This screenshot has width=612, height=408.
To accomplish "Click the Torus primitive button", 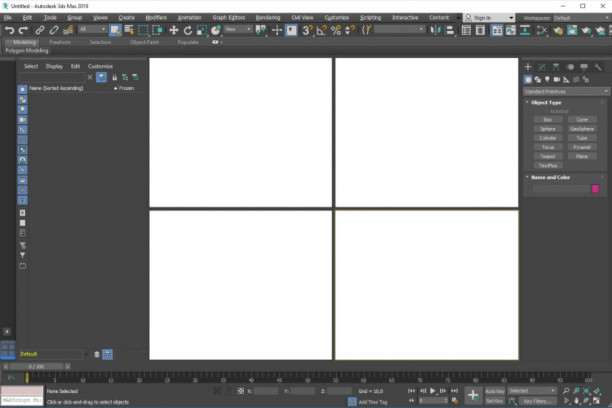I will (x=548, y=147).
